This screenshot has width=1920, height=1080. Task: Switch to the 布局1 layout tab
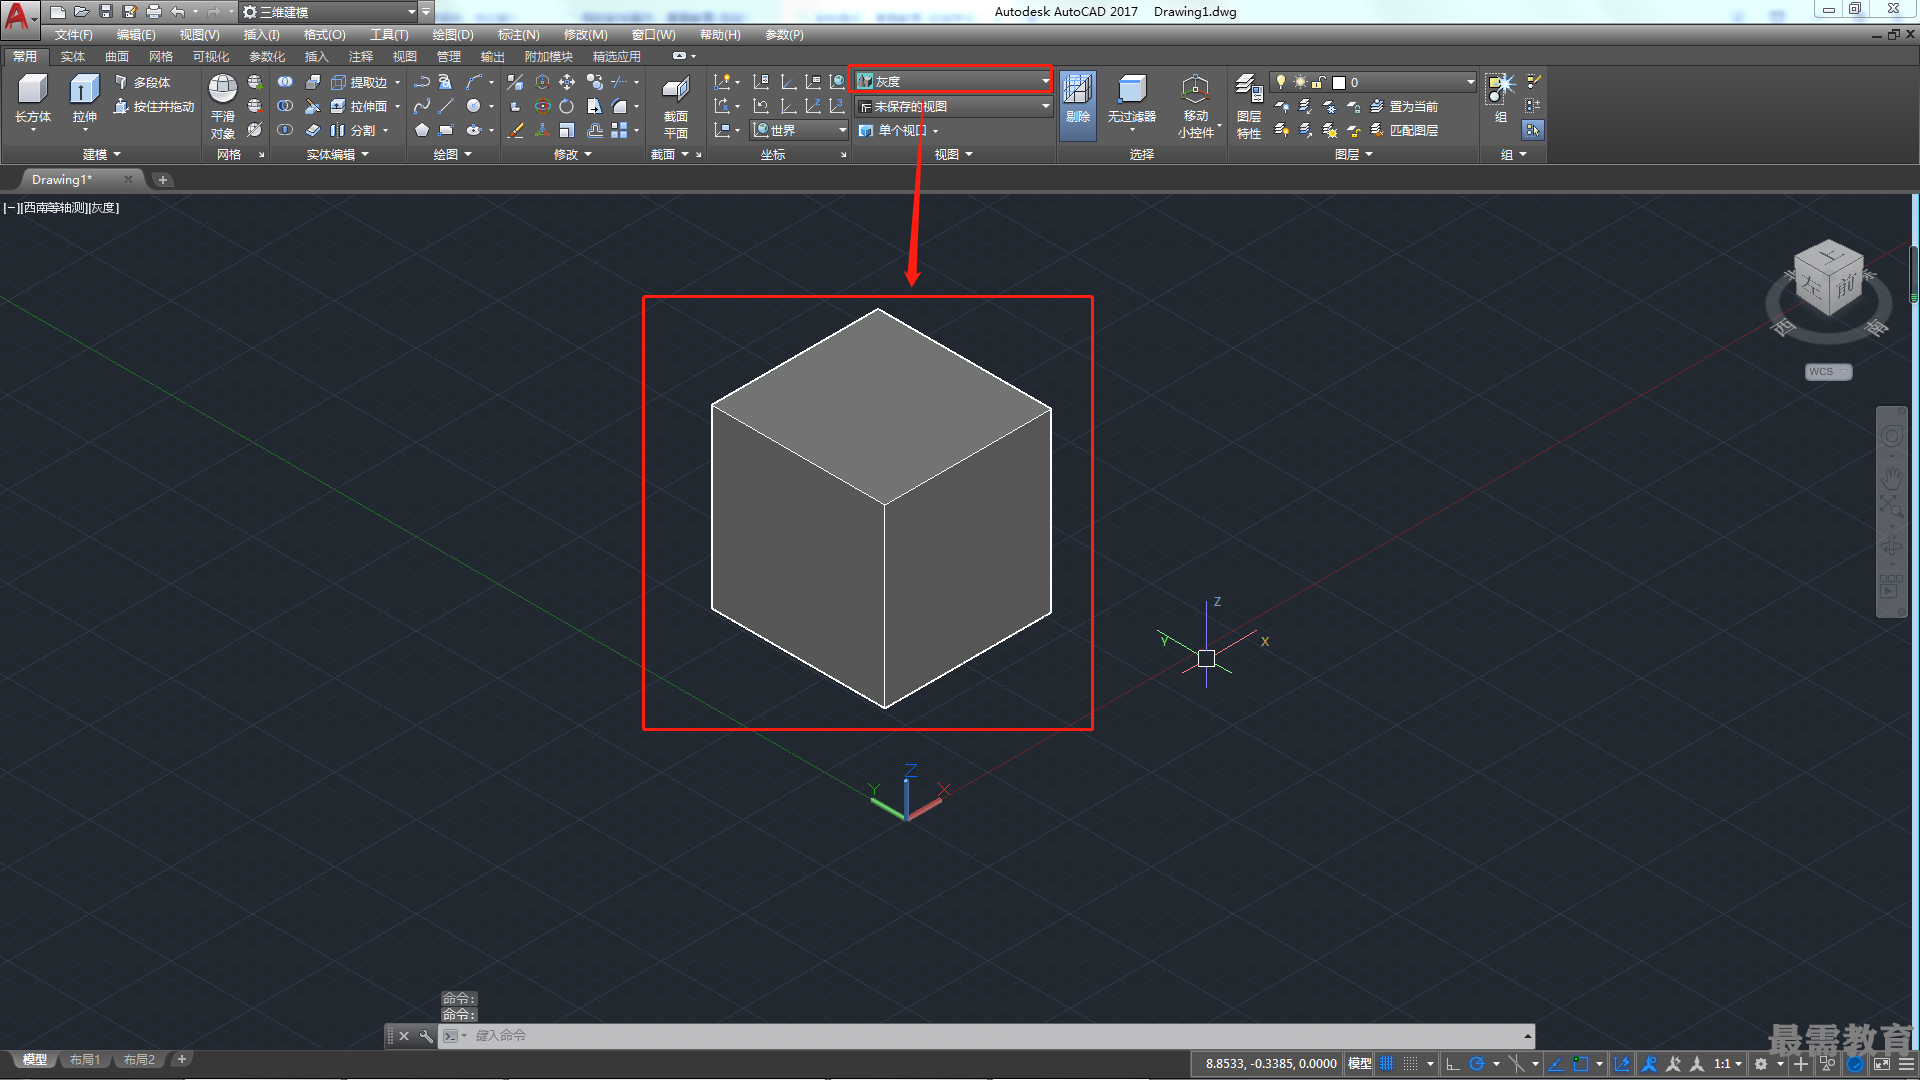click(x=85, y=1060)
